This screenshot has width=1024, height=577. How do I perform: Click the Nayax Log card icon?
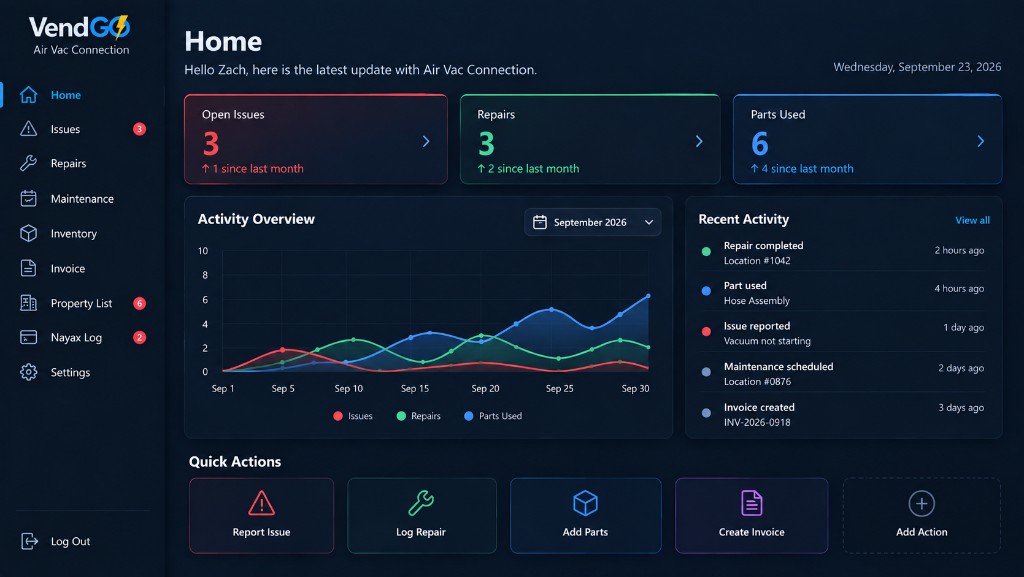point(28,337)
